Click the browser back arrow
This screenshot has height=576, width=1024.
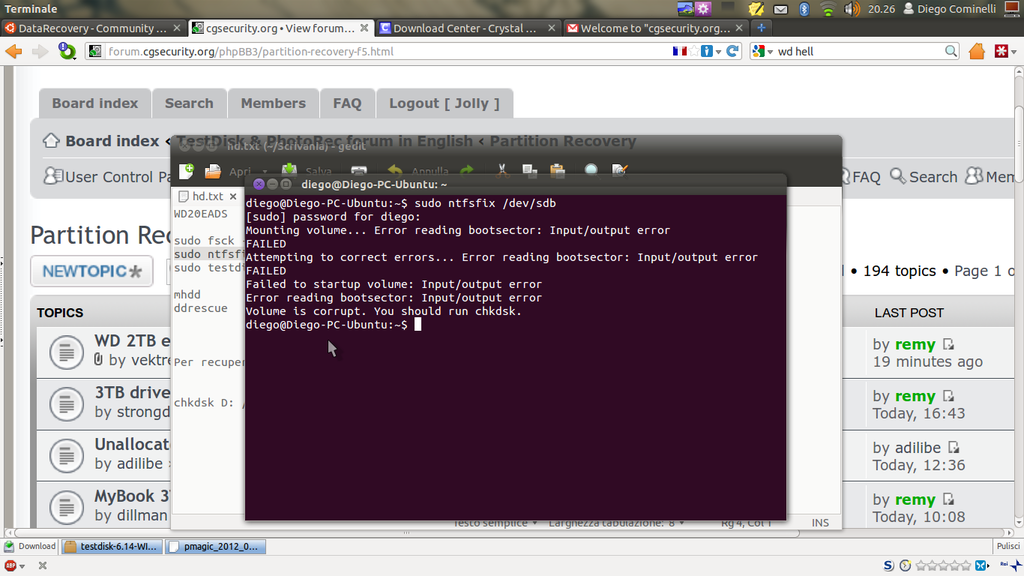click(x=15, y=50)
